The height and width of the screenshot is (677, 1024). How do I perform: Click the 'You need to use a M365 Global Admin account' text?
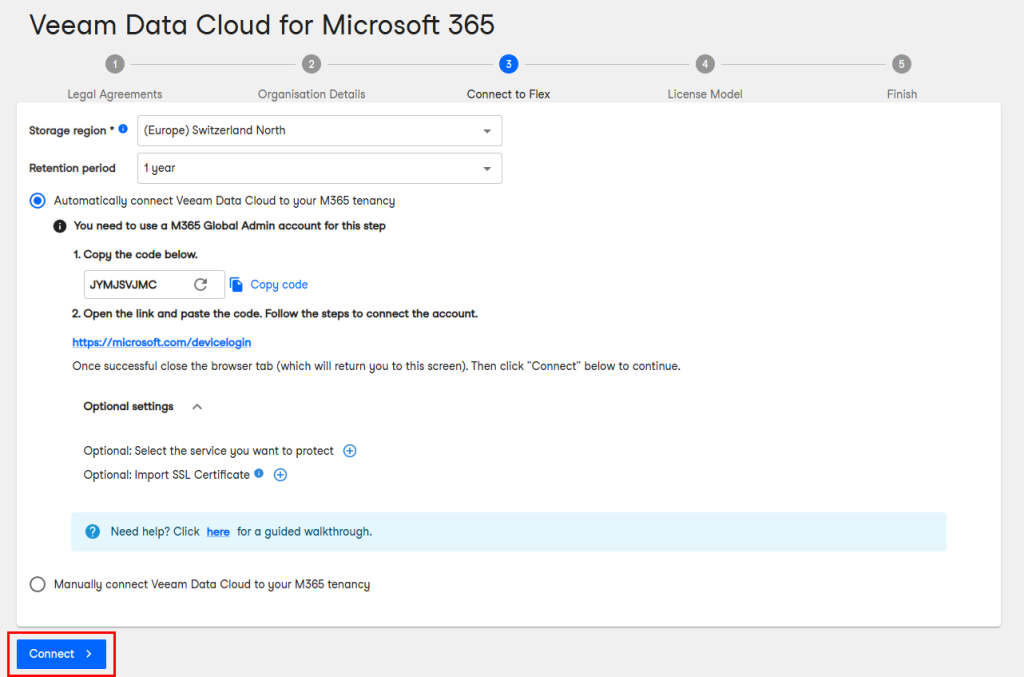[229, 226]
